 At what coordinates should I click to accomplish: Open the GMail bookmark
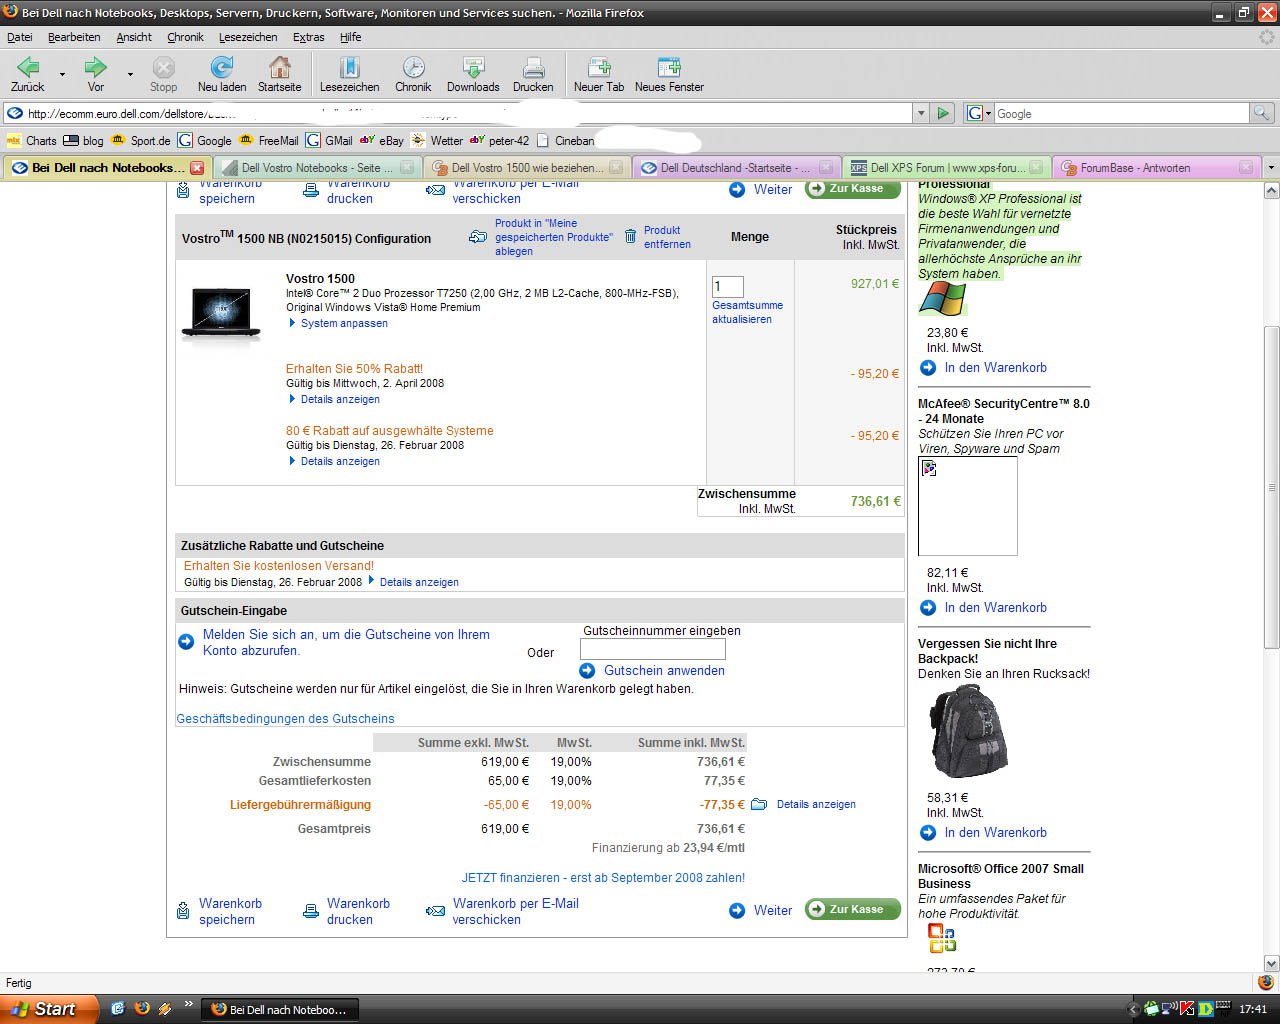click(x=330, y=140)
